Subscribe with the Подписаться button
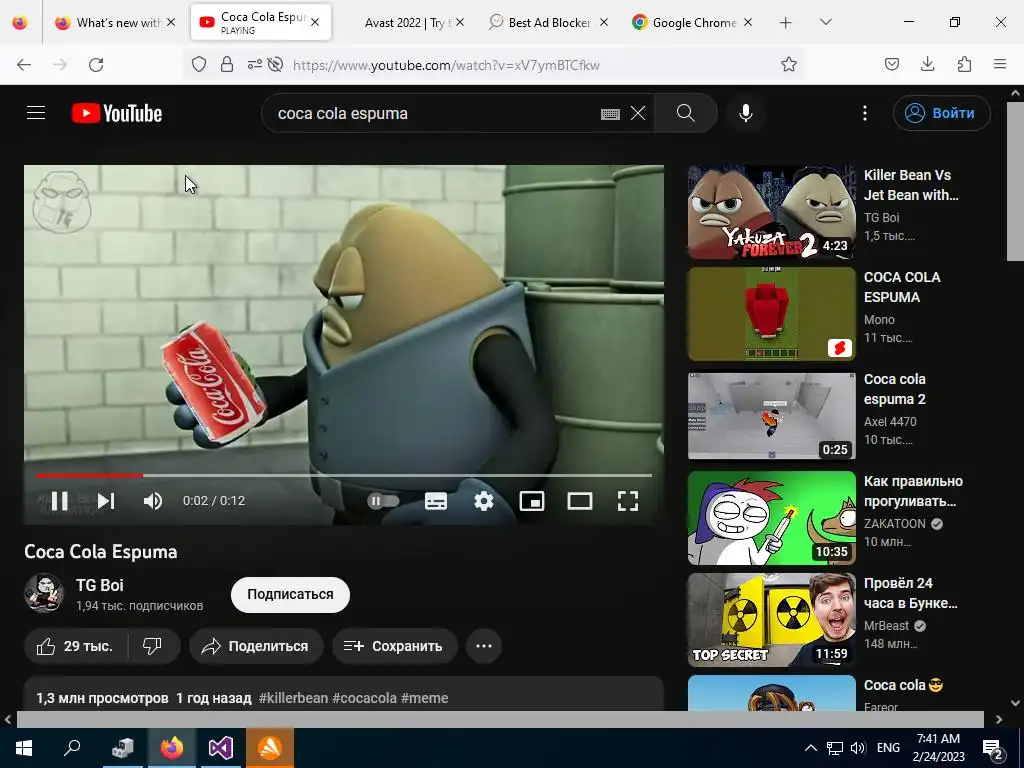The height and width of the screenshot is (768, 1024). pos(290,594)
